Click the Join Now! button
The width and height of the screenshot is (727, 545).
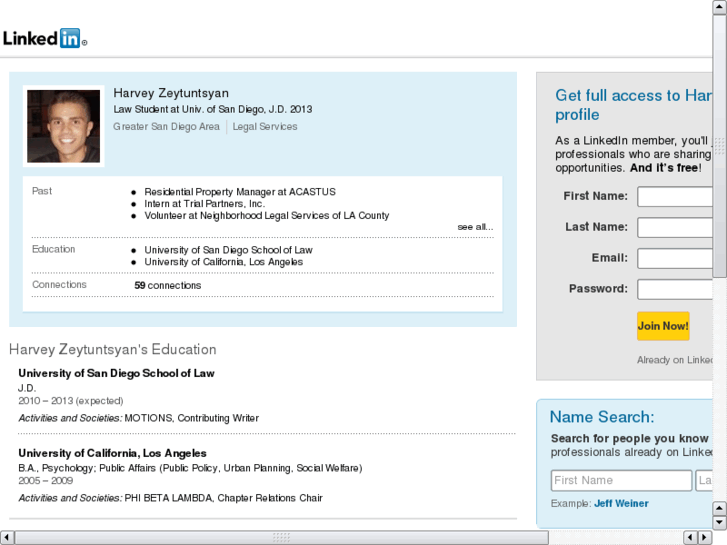pyautogui.click(x=663, y=326)
